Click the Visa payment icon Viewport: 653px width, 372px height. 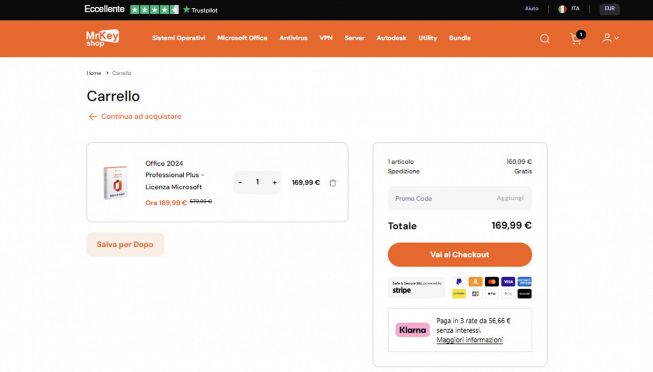(x=508, y=282)
